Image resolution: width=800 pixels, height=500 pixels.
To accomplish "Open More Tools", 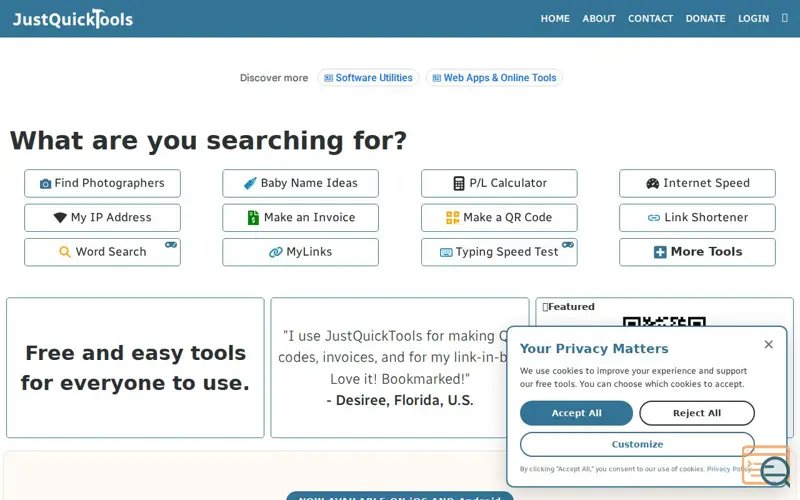I will point(697,252).
